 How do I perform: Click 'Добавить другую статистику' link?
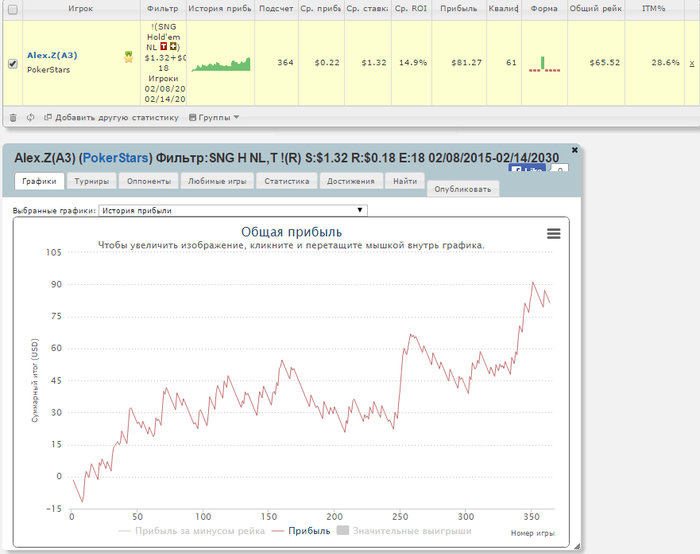coord(110,117)
